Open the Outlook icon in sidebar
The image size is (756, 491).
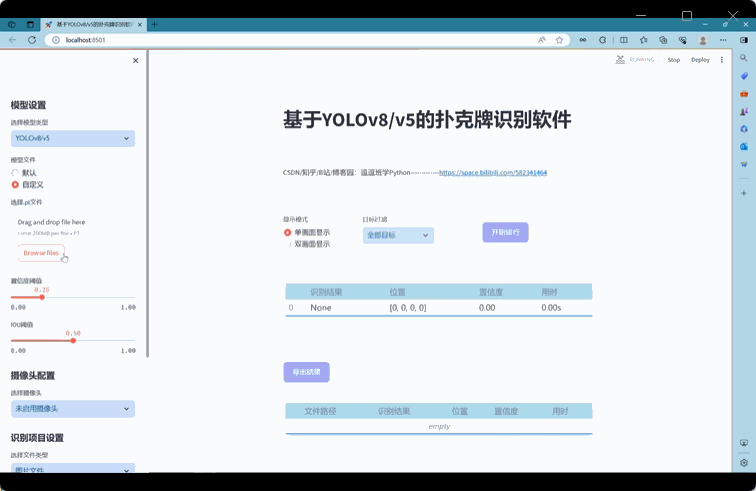[744, 146]
